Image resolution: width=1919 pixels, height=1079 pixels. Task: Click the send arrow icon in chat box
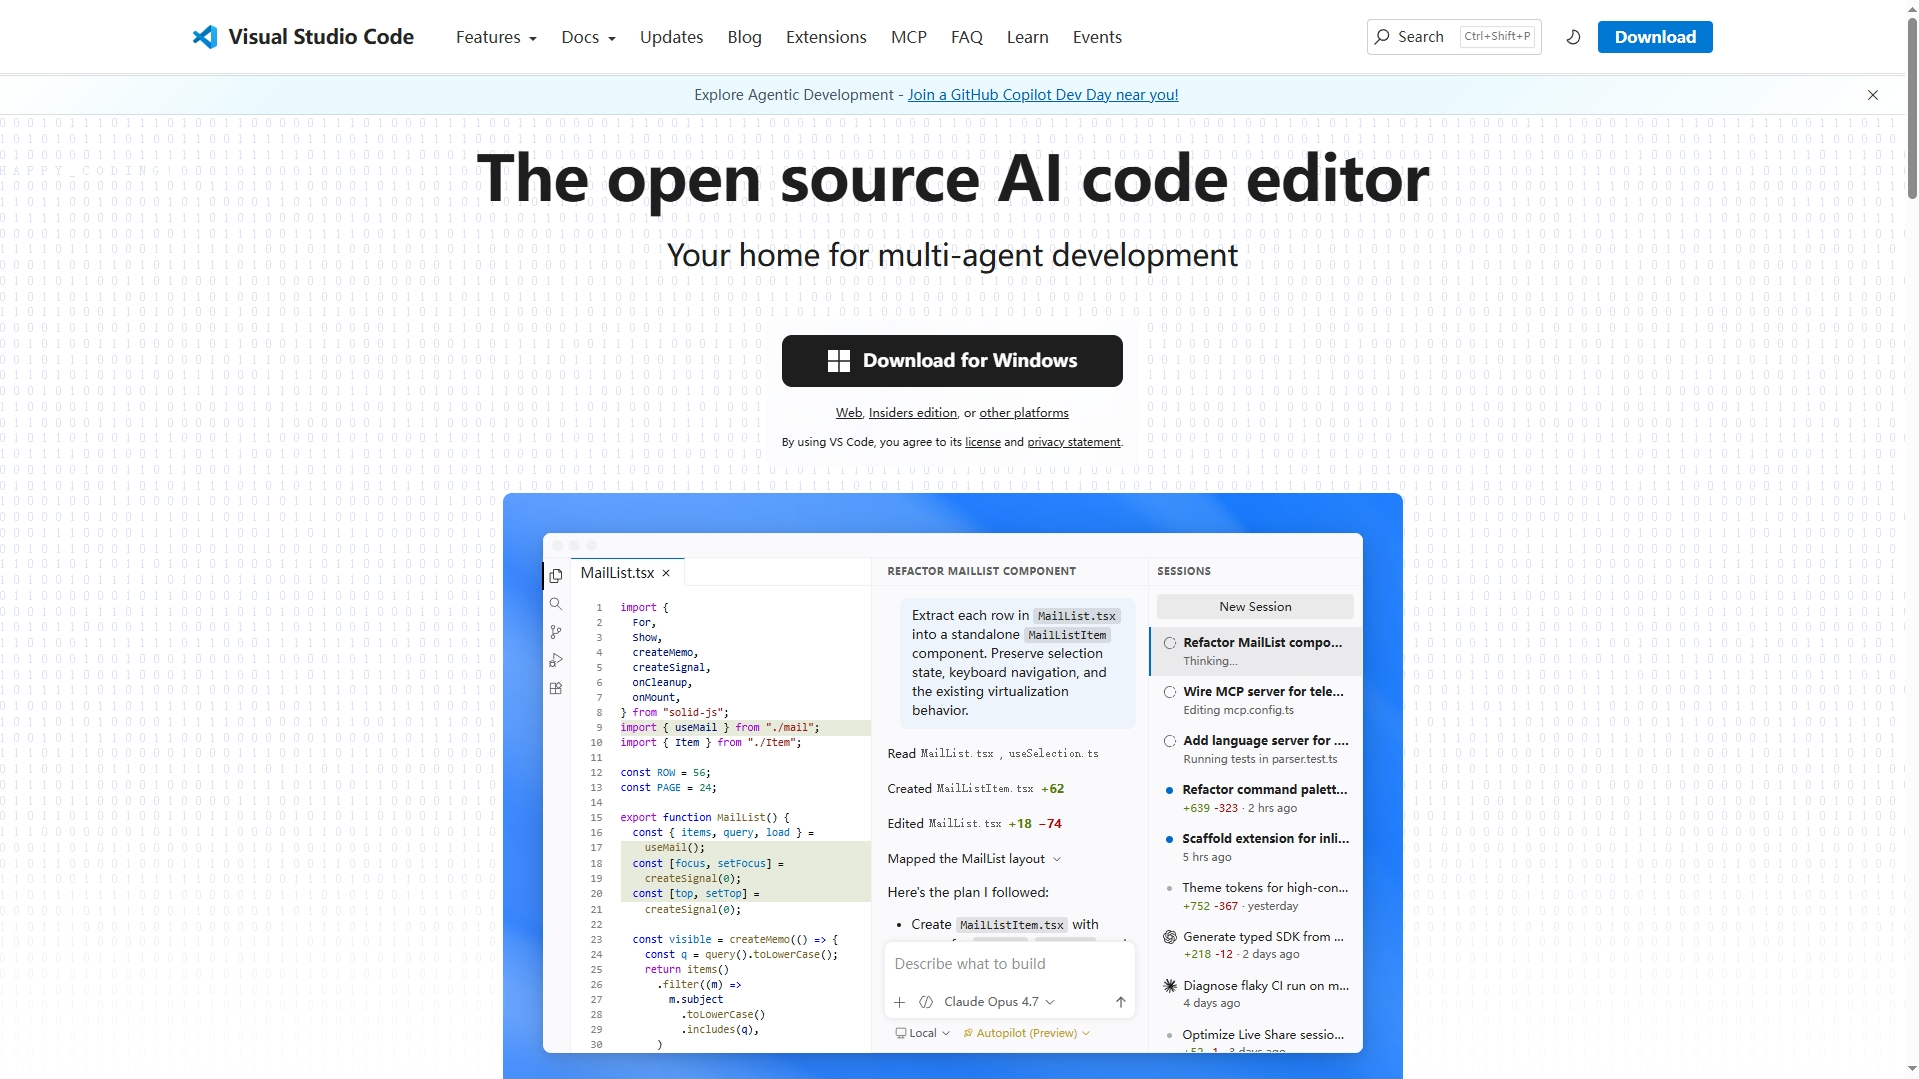click(1120, 1002)
